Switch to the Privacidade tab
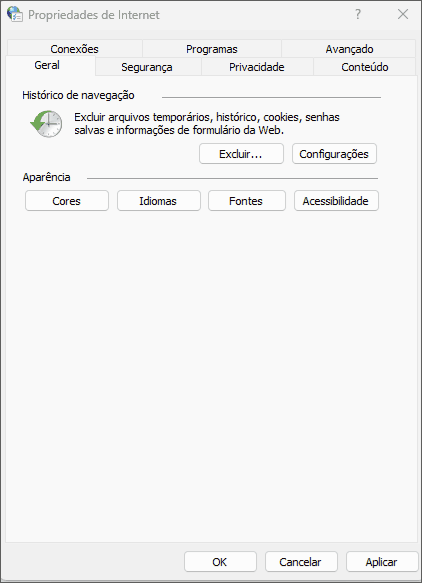 (257, 67)
